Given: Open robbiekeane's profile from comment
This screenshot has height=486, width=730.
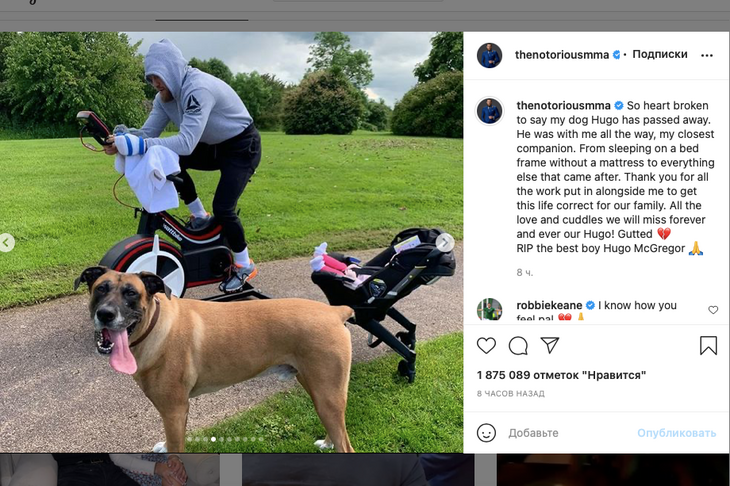Looking at the screenshot, I should coord(549,305).
